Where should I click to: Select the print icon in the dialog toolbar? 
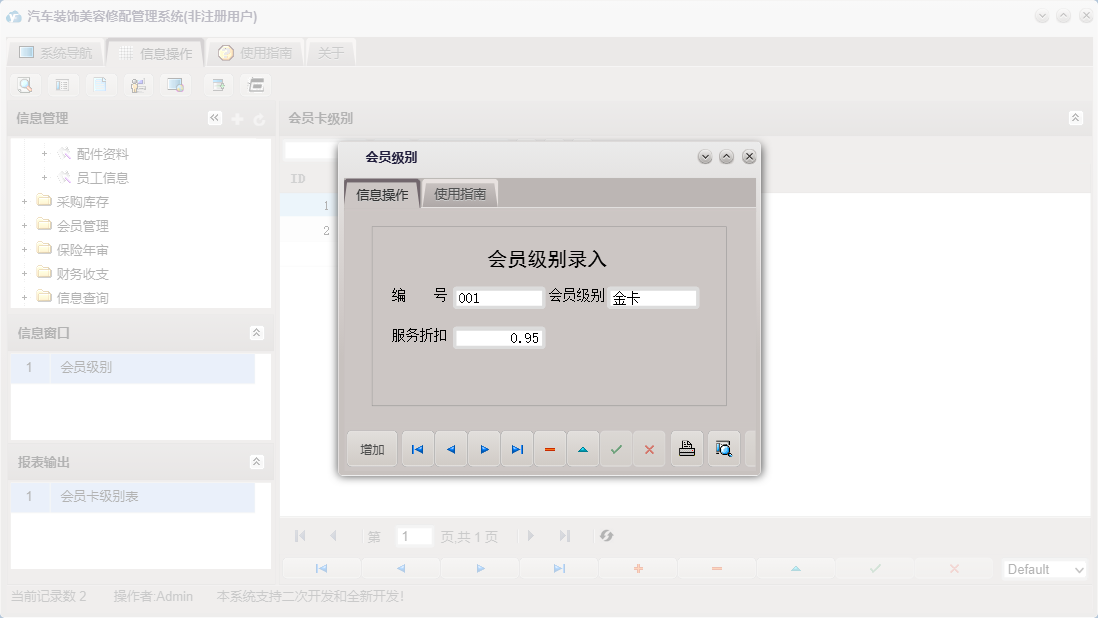click(x=686, y=449)
